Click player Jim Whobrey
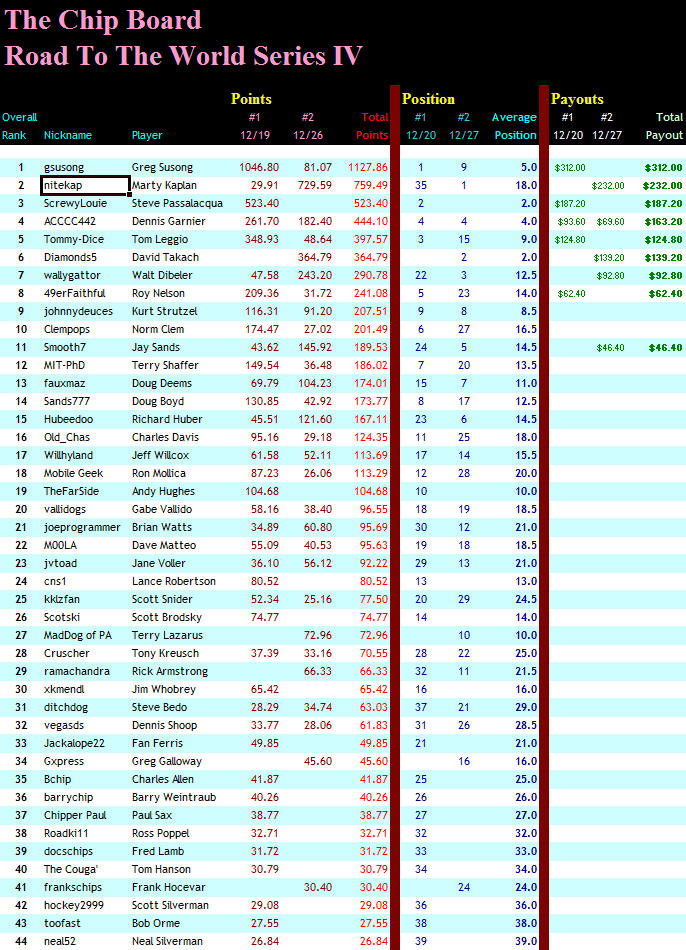 [x=164, y=689]
